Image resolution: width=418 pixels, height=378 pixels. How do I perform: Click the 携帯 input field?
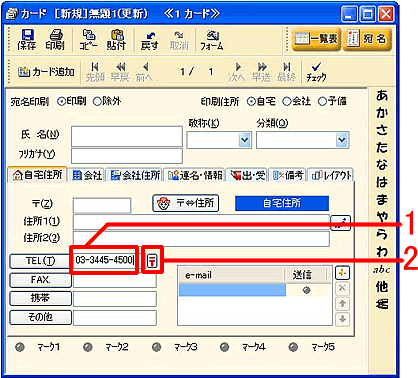click(x=115, y=299)
